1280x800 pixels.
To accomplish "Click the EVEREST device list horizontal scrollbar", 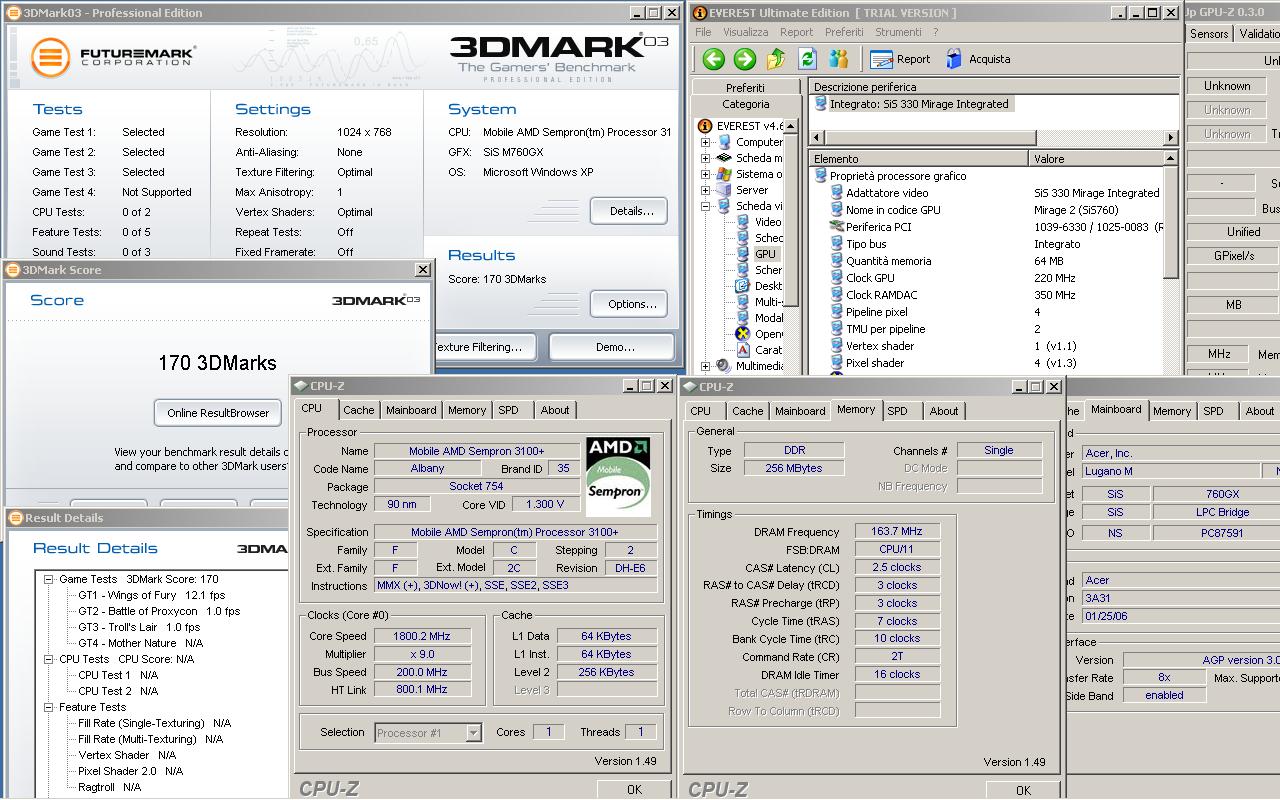I will coord(994,137).
